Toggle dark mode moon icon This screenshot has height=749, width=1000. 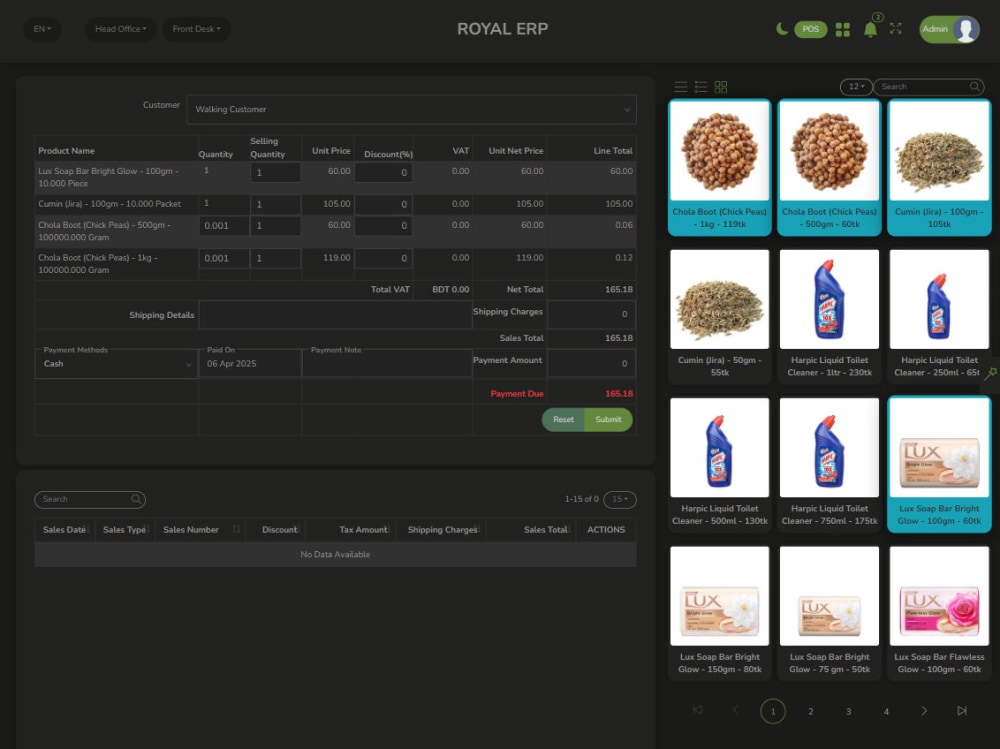point(781,29)
